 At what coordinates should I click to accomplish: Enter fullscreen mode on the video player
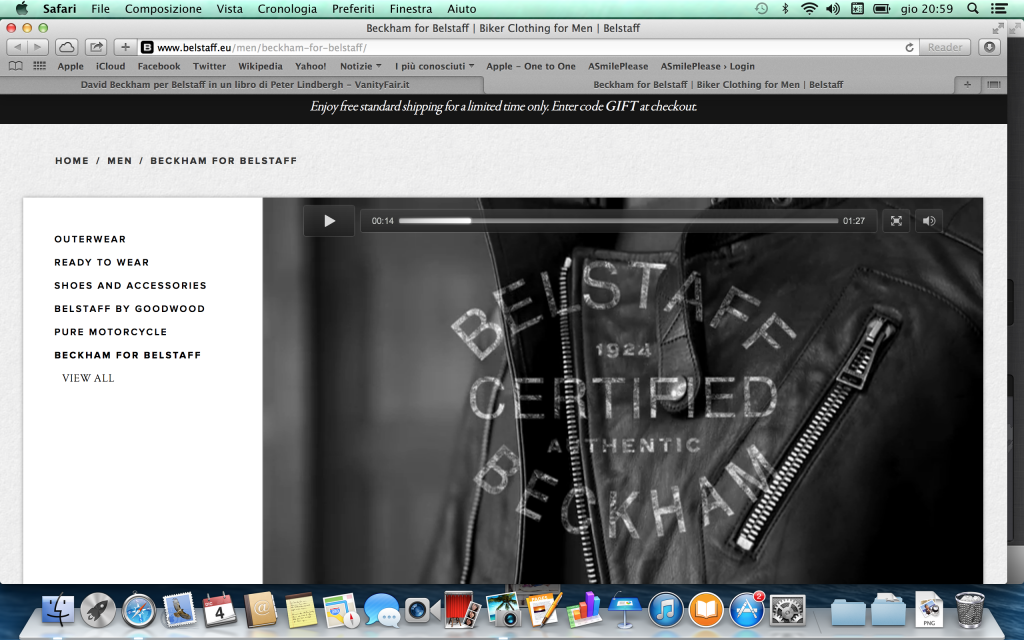coord(896,221)
